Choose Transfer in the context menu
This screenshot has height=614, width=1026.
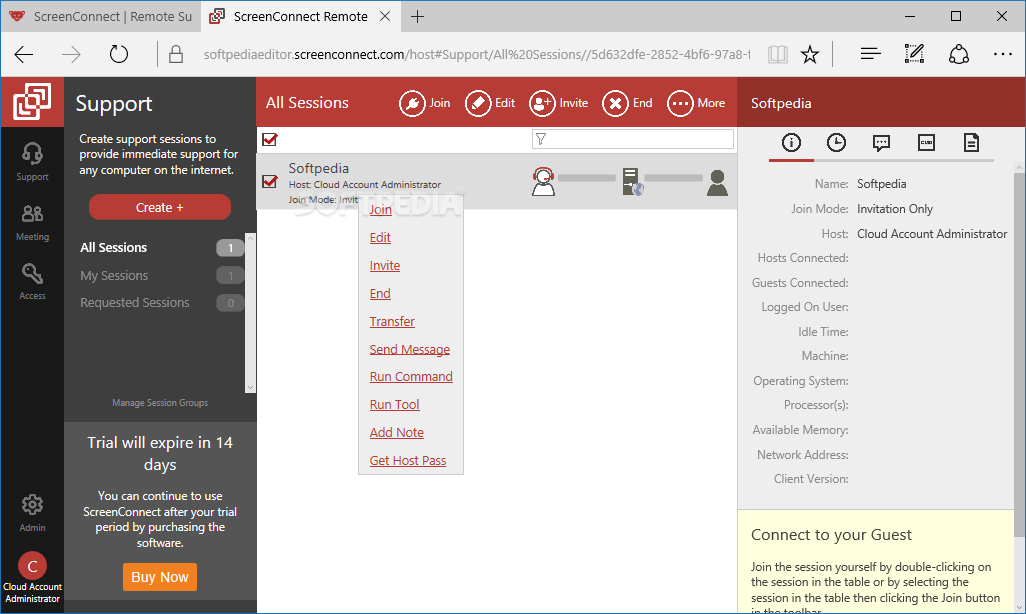392,321
